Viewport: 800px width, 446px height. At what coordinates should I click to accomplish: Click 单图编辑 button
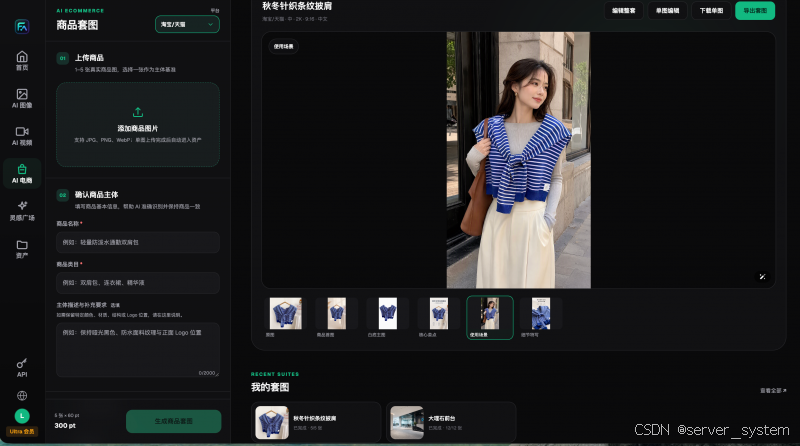(667, 11)
